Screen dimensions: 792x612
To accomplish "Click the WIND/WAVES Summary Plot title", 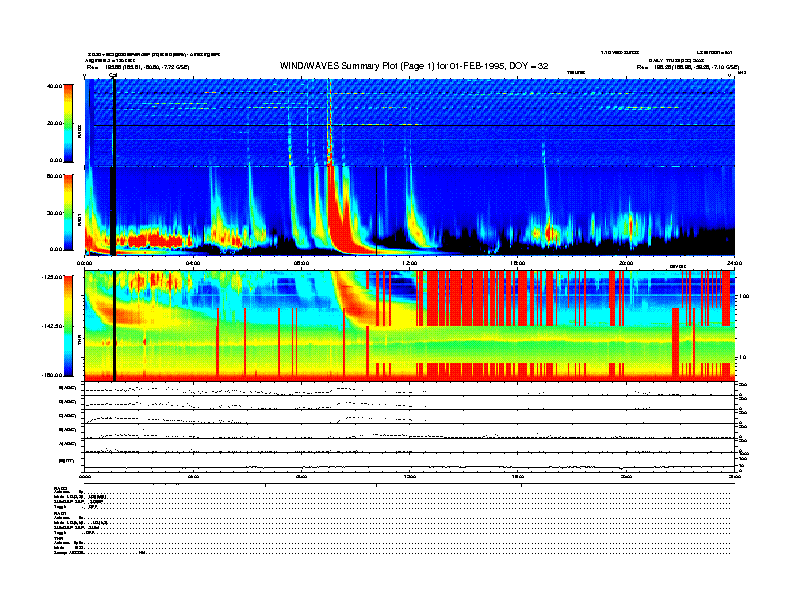I will coord(414,66).
